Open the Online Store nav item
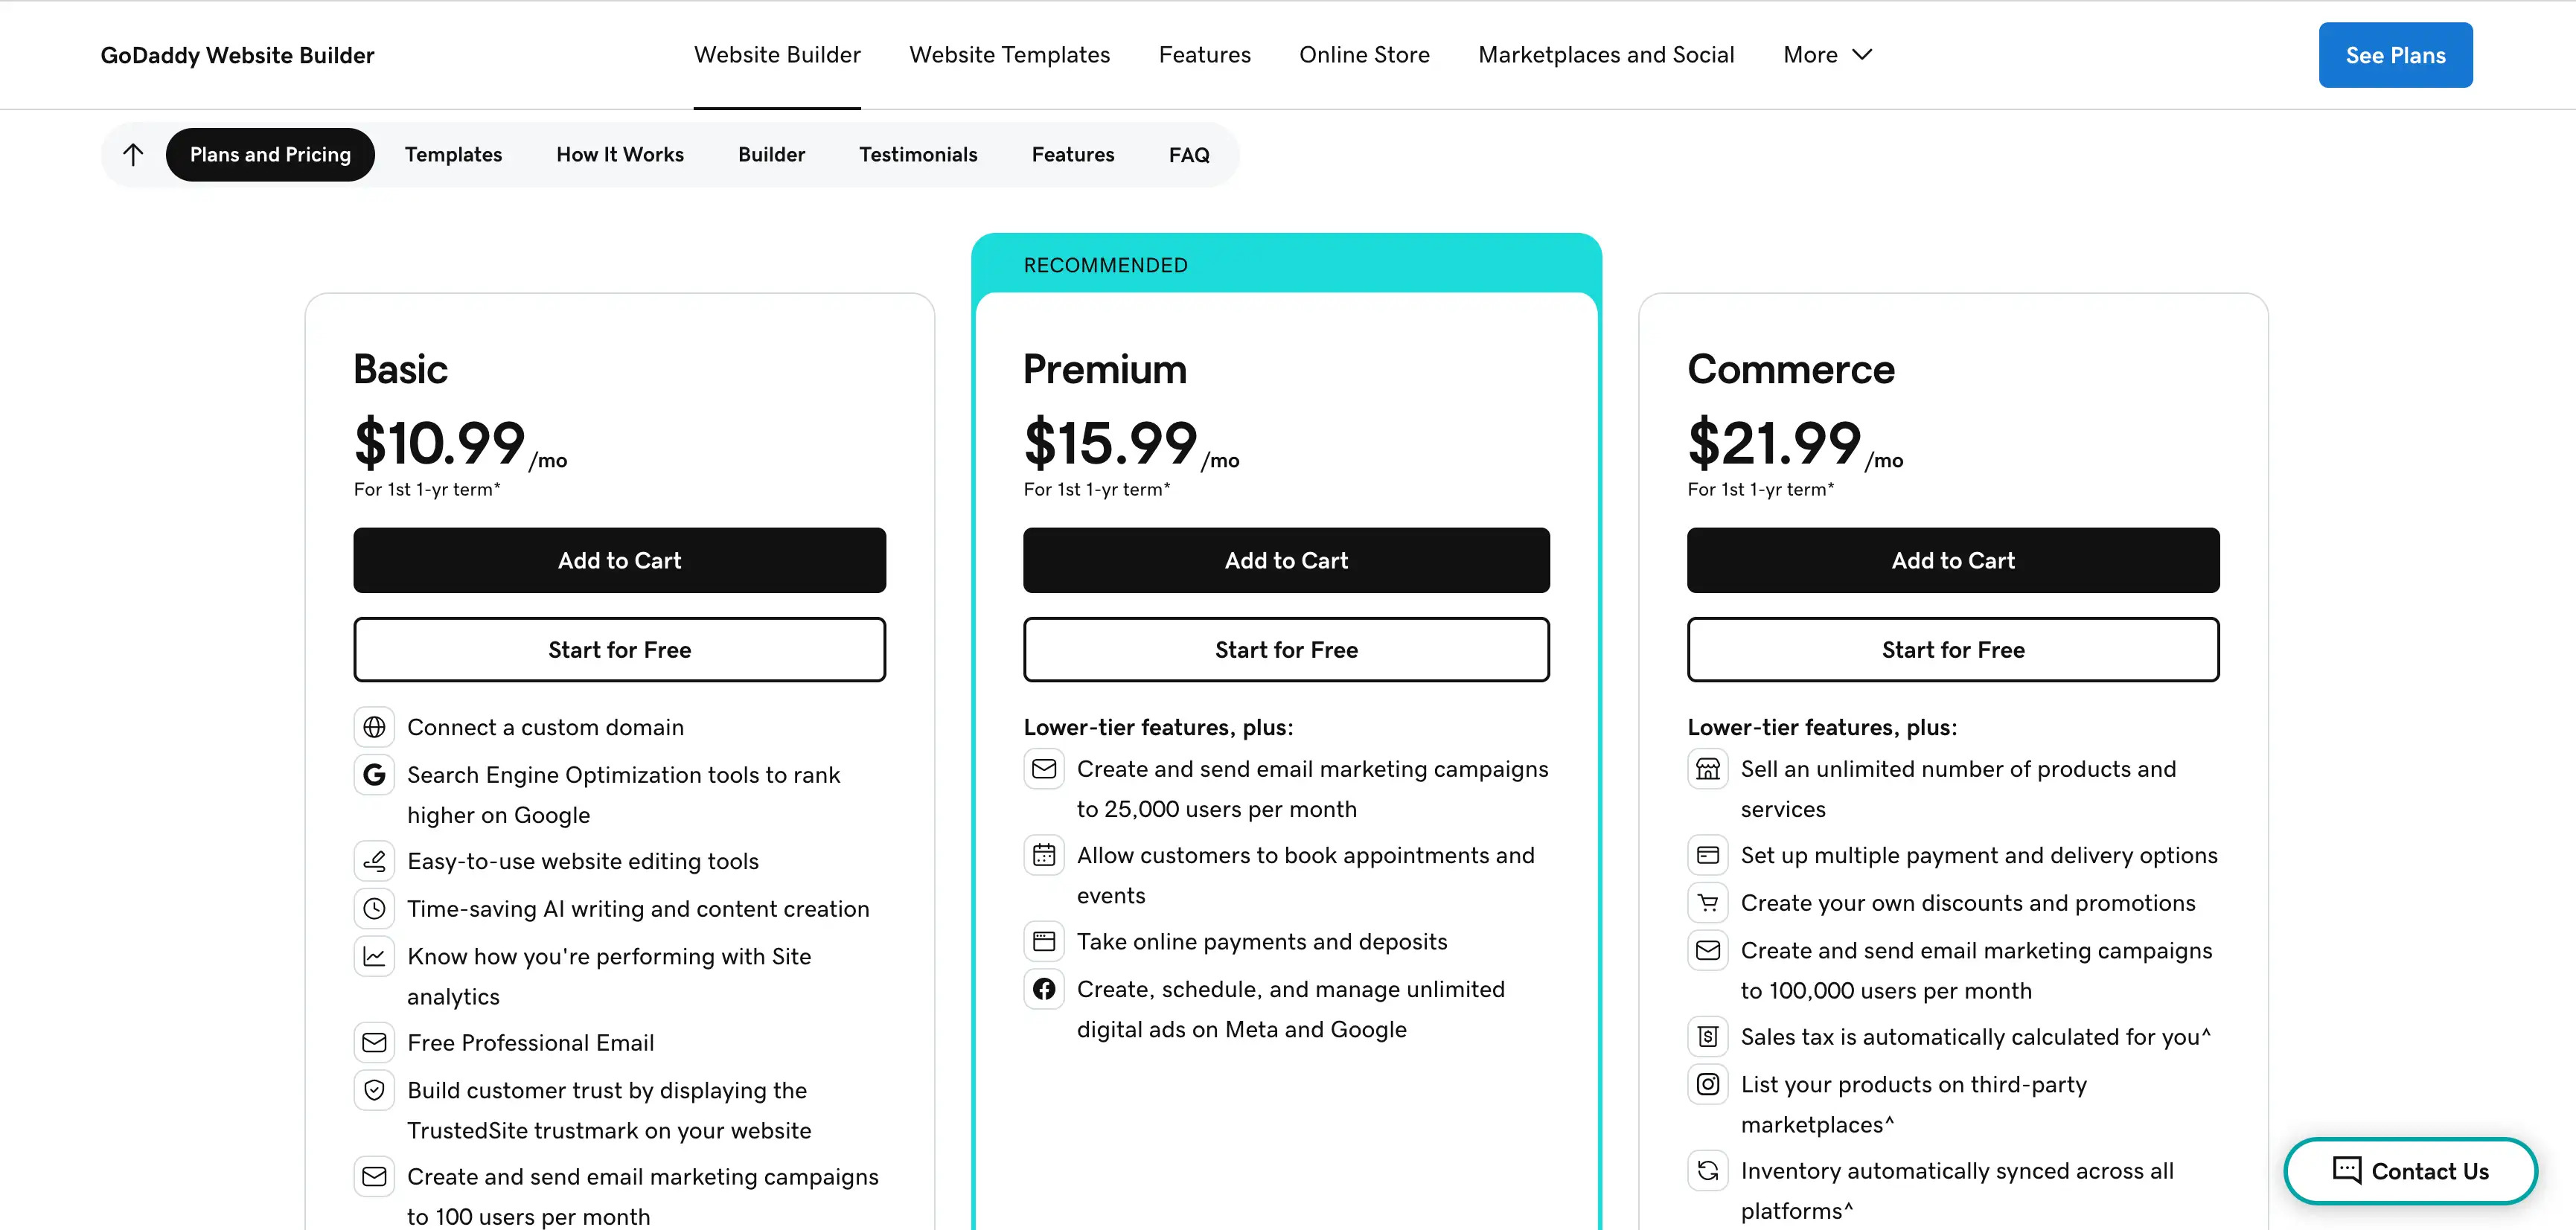The width and height of the screenshot is (2576, 1230). (x=1364, y=55)
